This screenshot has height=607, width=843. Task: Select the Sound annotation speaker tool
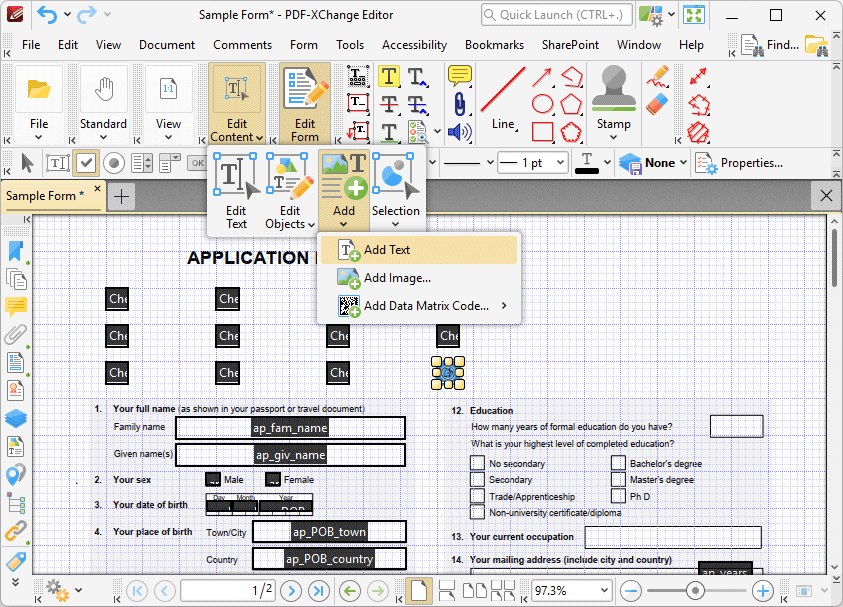tap(459, 132)
